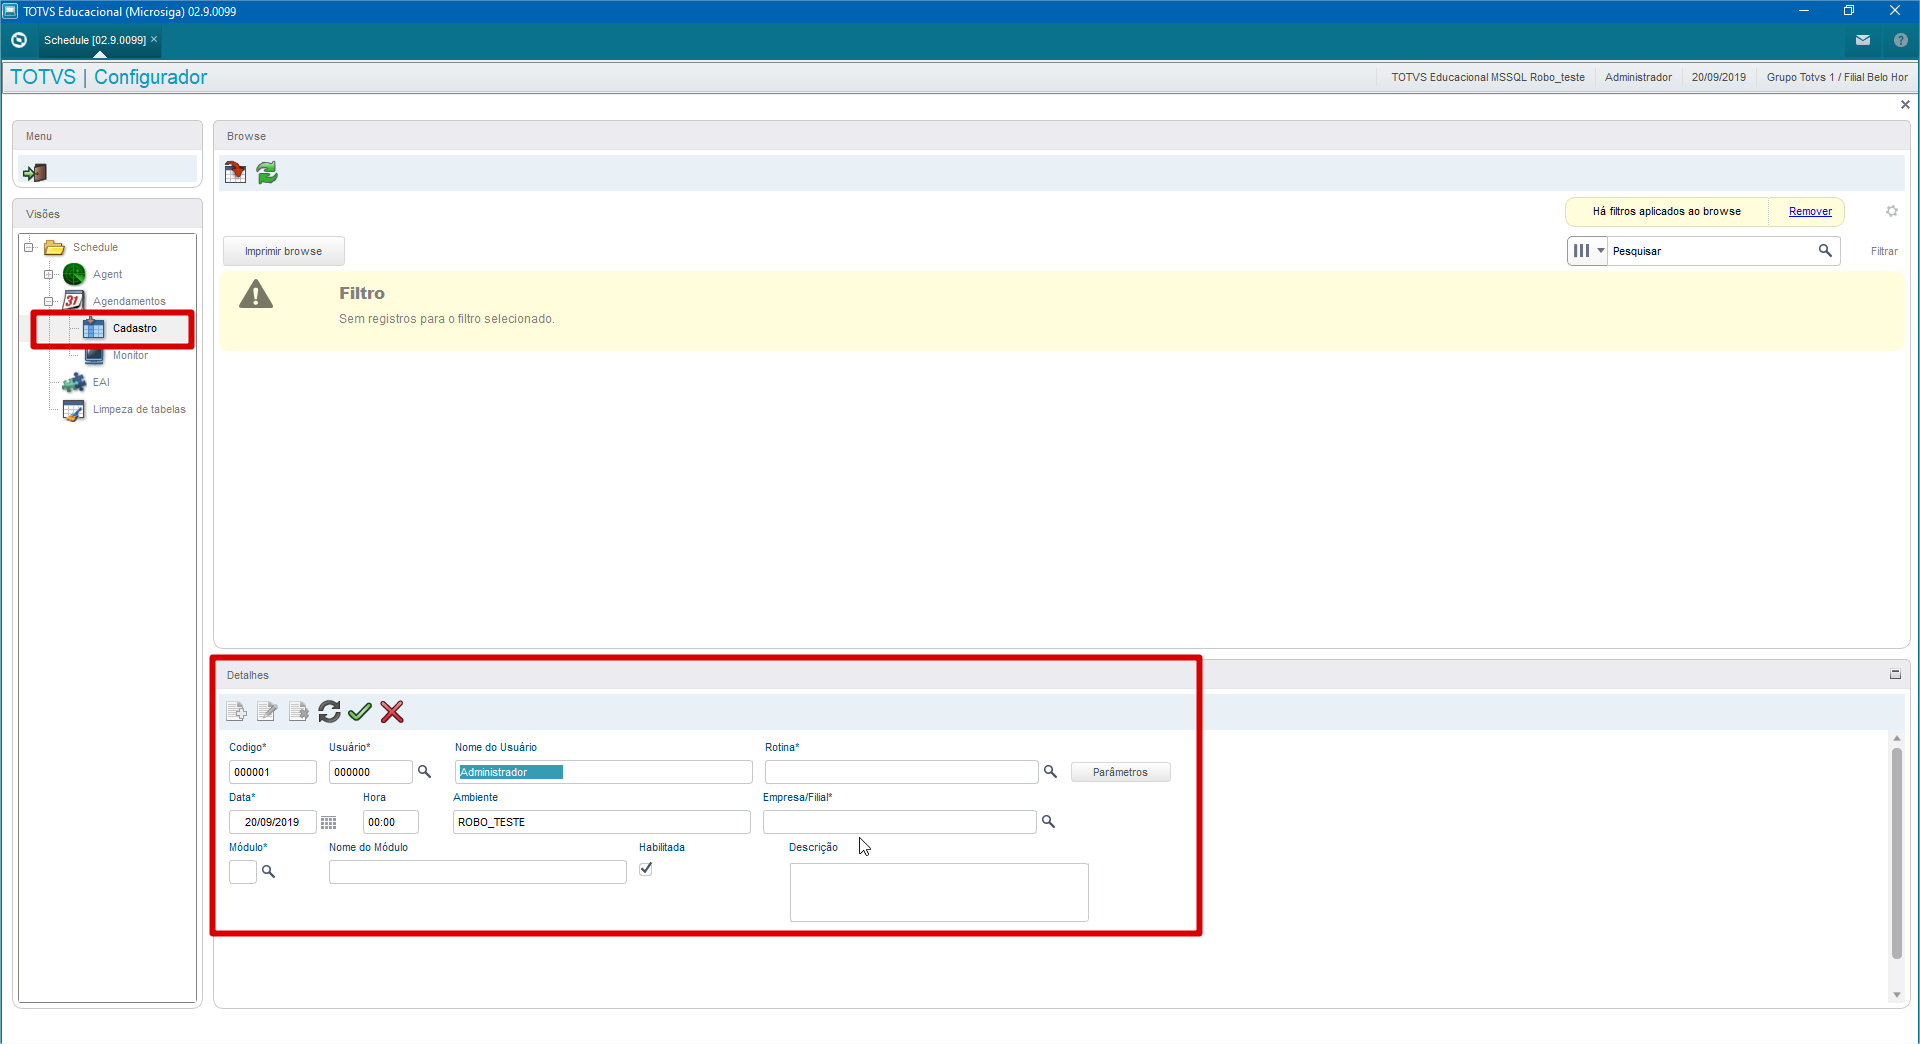Viewport: 1920px width, 1044px height.
Task: Click the Hora input field
Action: click(x=390, y=822)
